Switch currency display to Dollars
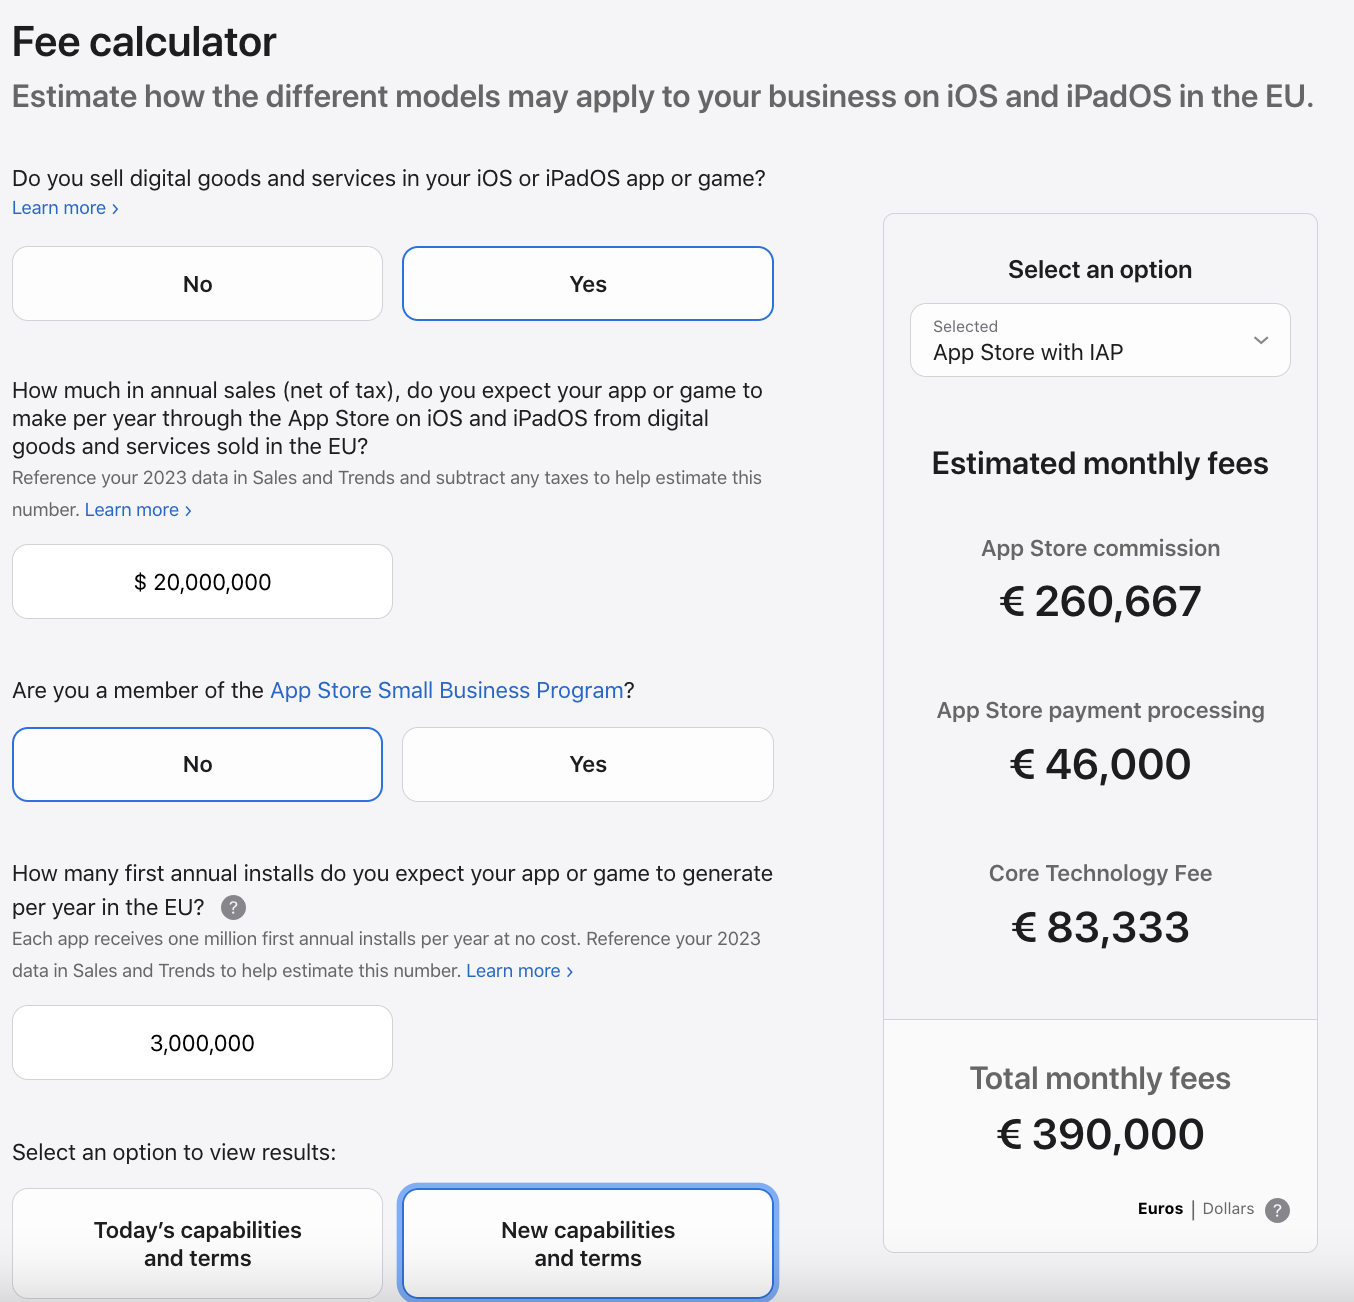Screen dimensions: 1354x1302 click(x=1228, y=1209)
